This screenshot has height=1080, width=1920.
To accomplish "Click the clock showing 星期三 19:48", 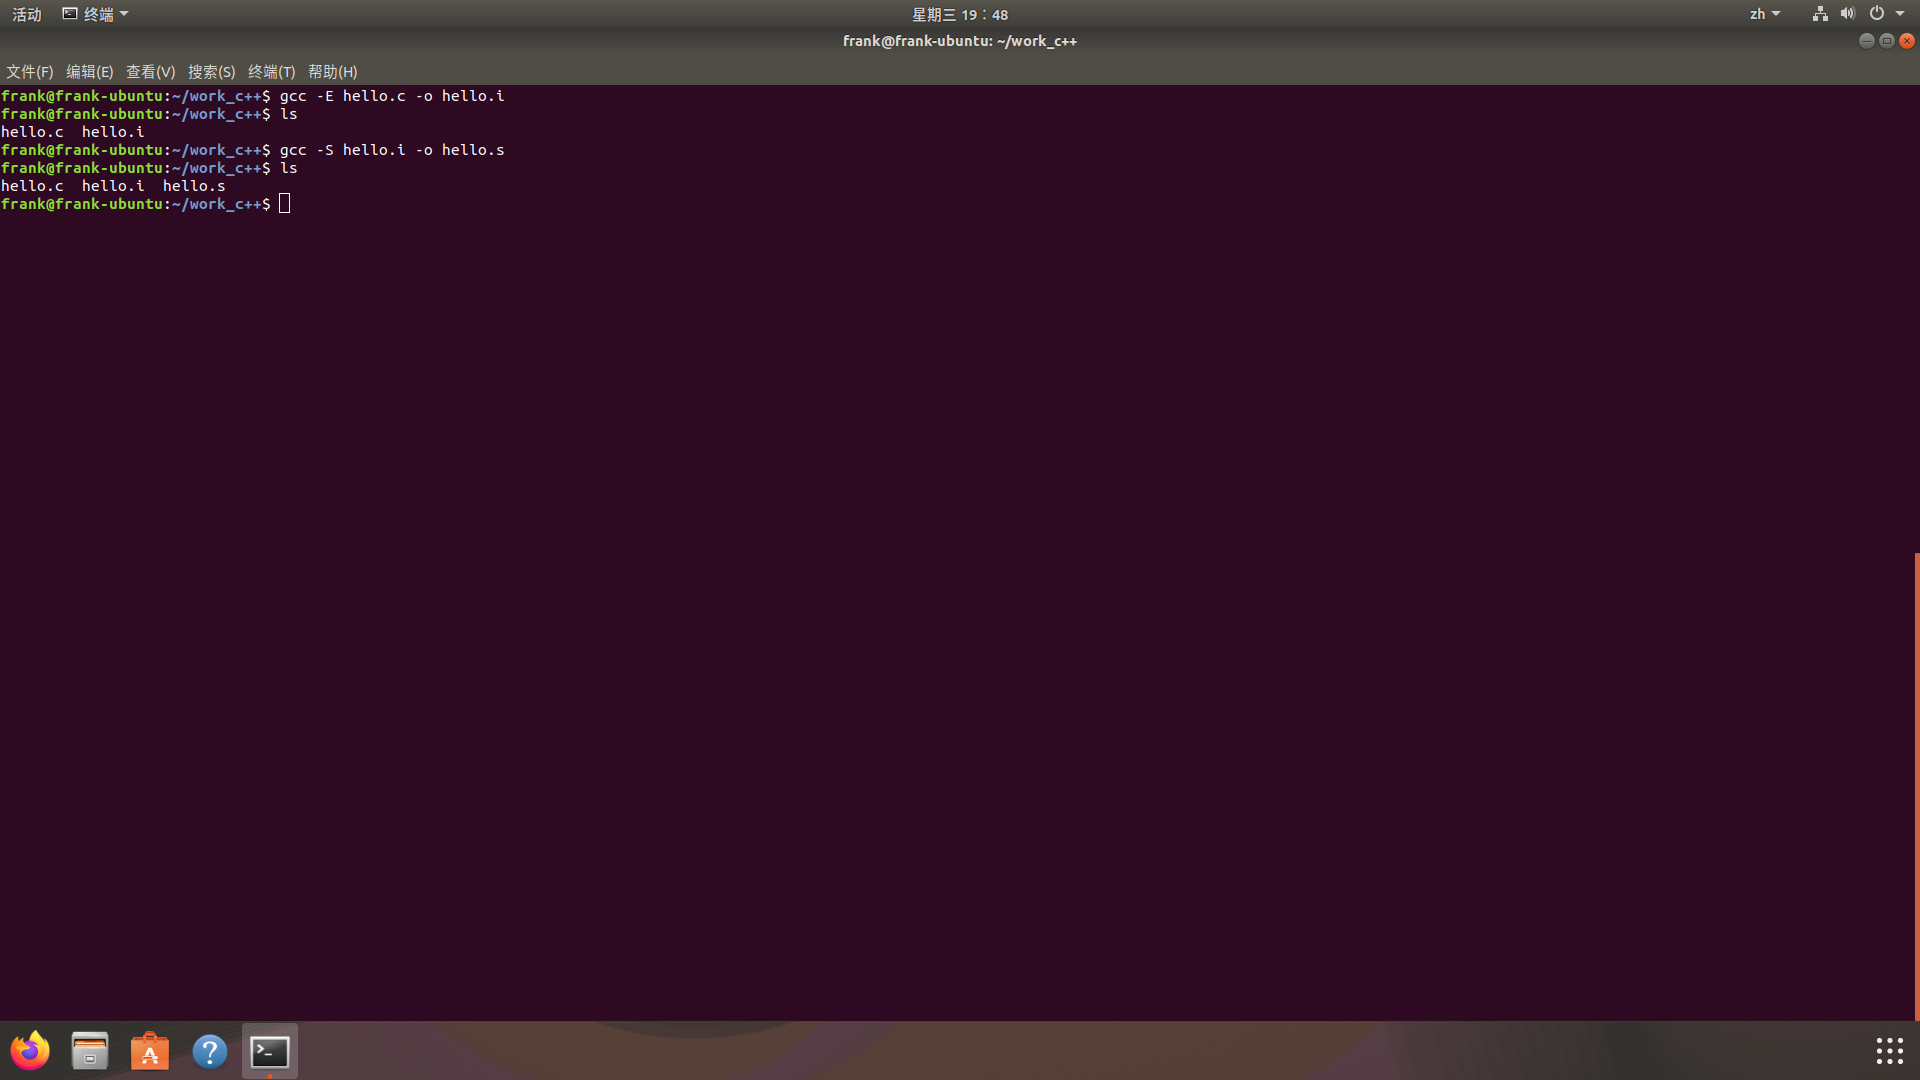I will click(959, 14).
